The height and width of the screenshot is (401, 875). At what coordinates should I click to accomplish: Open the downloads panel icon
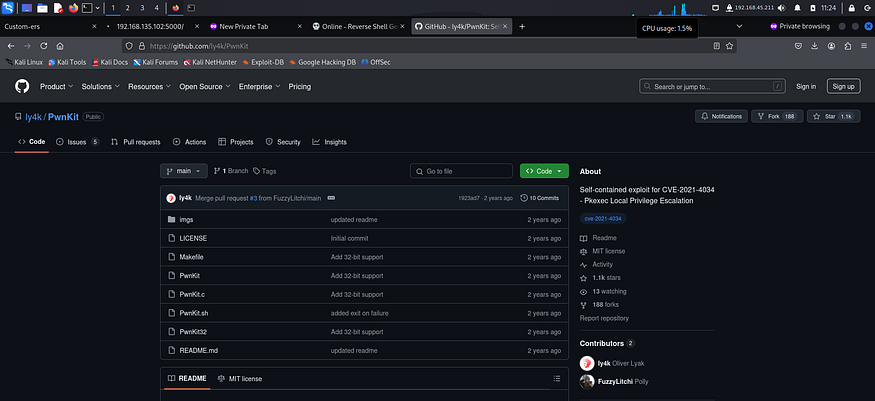[x=815, y=46]
